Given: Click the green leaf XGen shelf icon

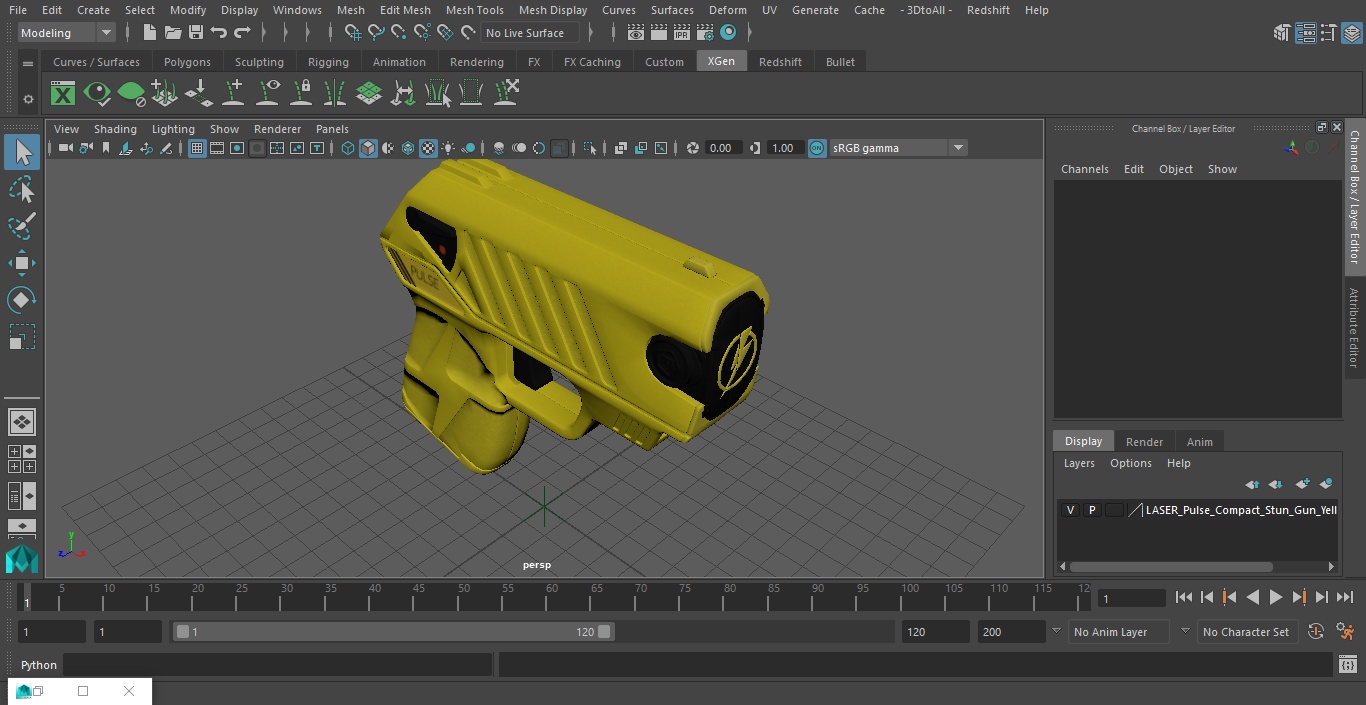Looking at the screenshot, I should (131, 94).
